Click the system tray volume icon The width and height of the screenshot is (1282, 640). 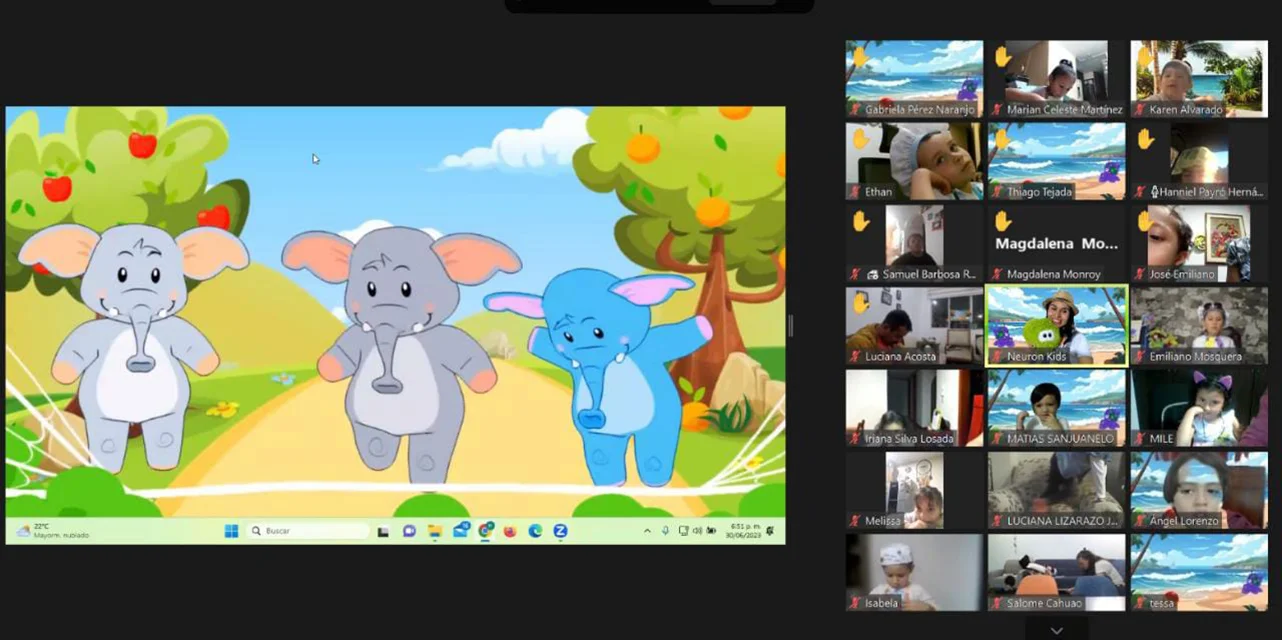pos(698,531)
